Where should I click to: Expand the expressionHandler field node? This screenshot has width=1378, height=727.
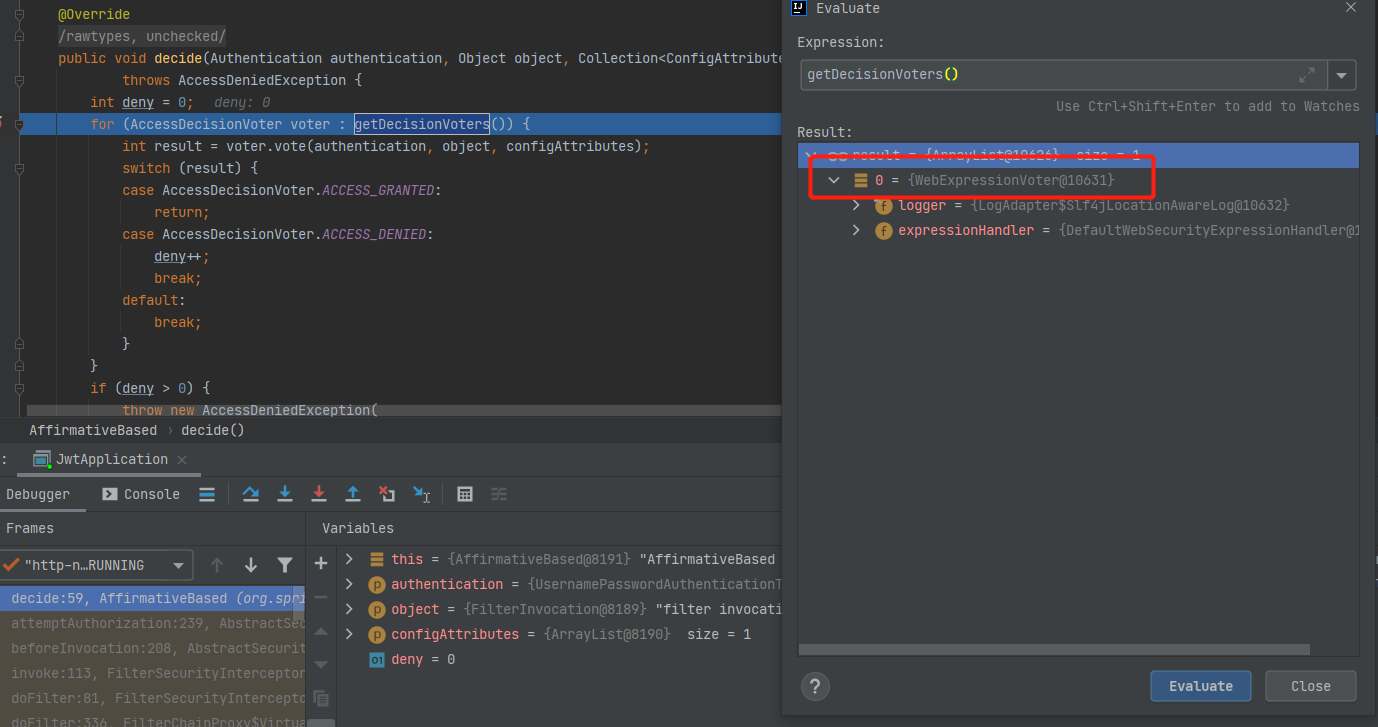tap(856, 230)
